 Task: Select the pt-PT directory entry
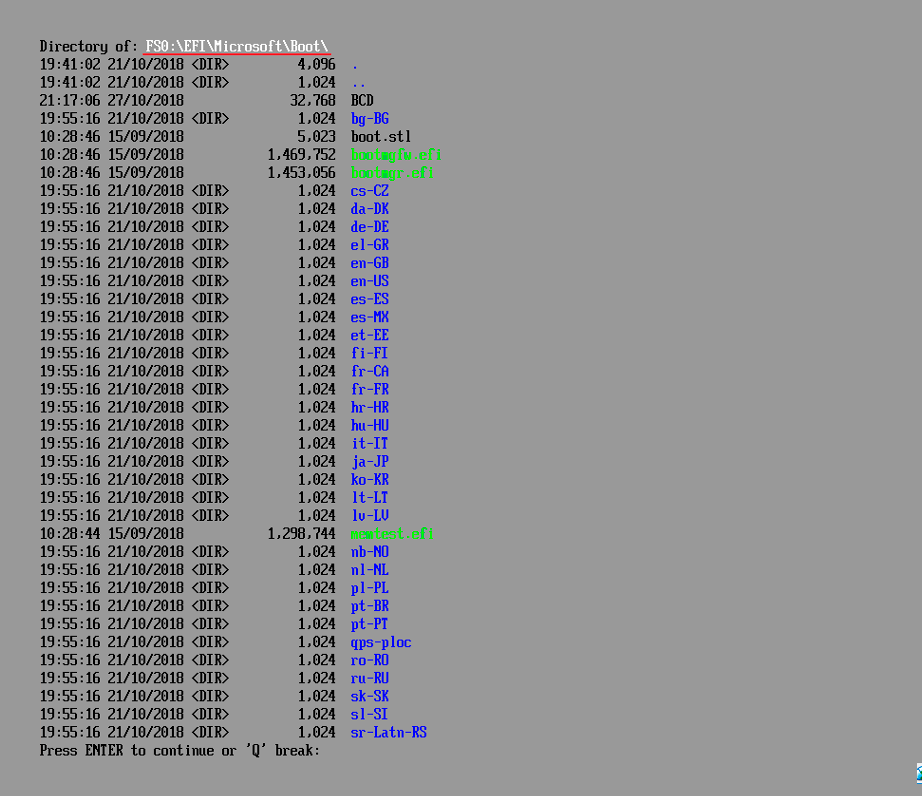click(x=370, y=624)
